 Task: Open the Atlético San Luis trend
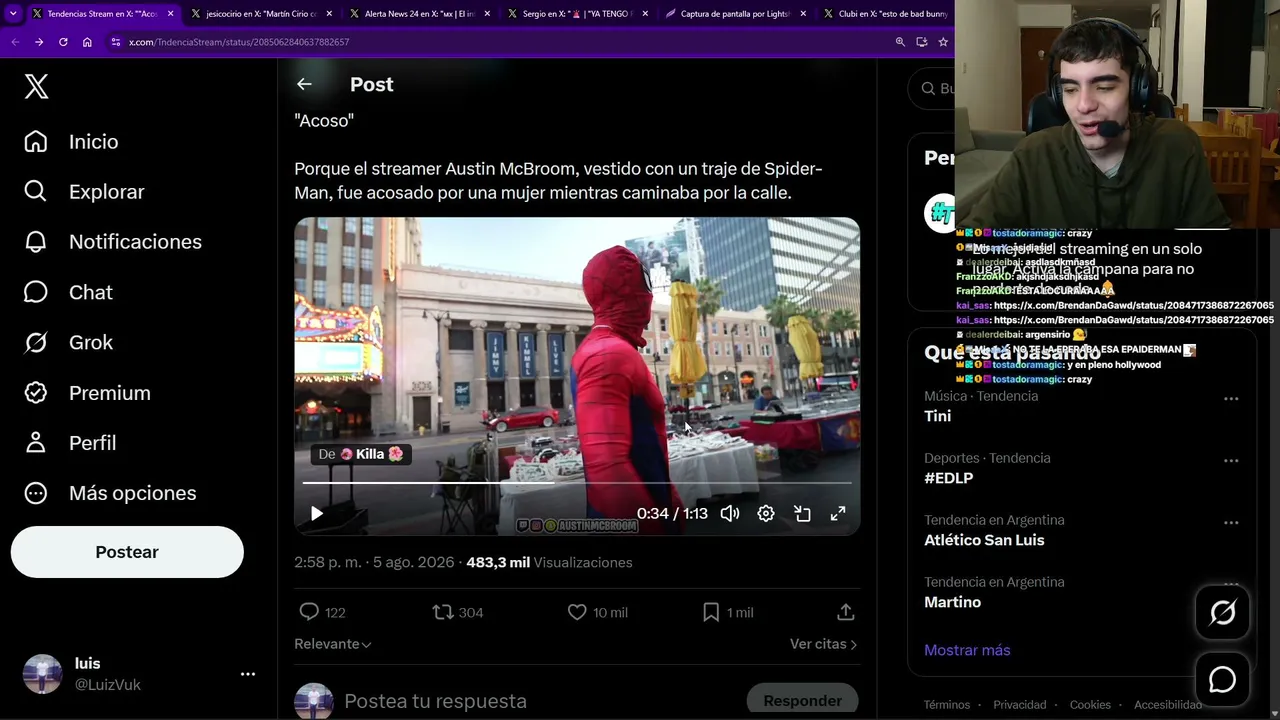pyautogui.click(x=984, y=540)
